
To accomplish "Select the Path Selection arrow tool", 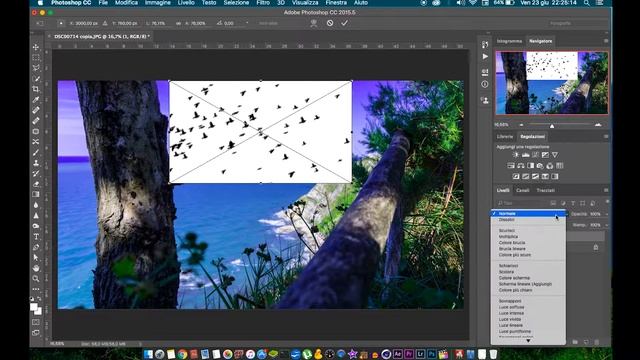I will click(36, 258).
